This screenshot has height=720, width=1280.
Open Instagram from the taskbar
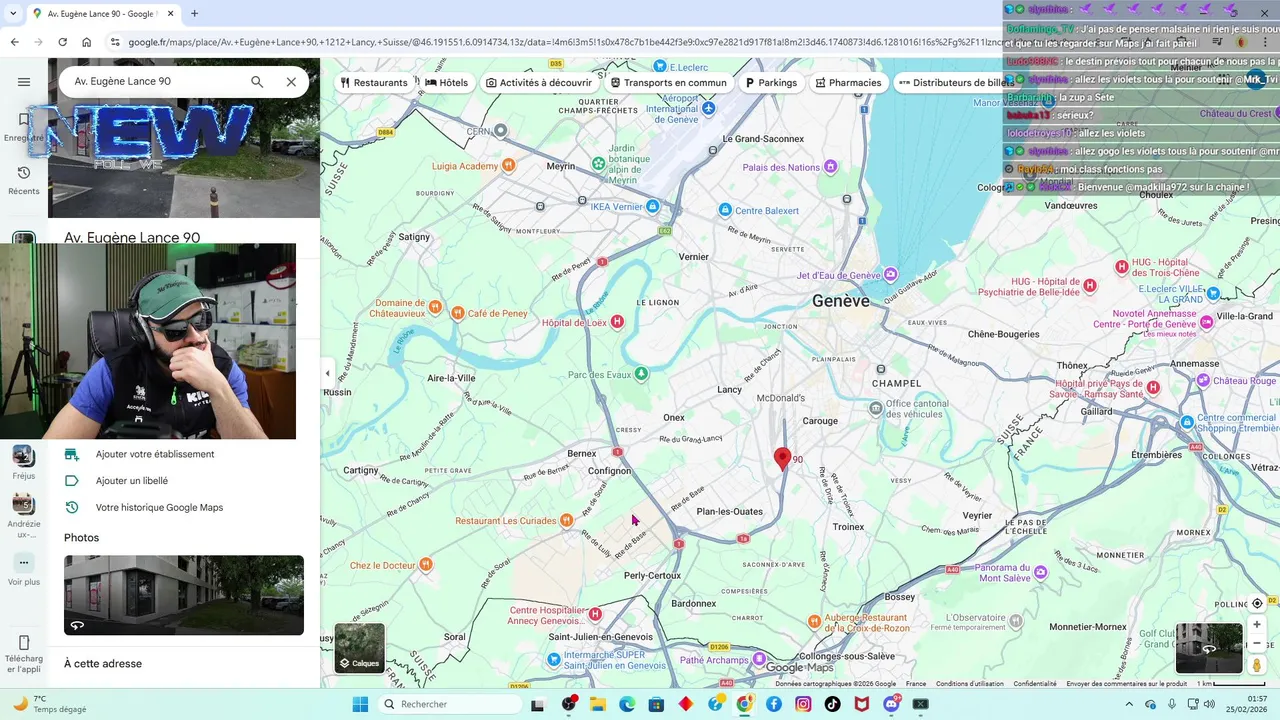pos(803,704)
